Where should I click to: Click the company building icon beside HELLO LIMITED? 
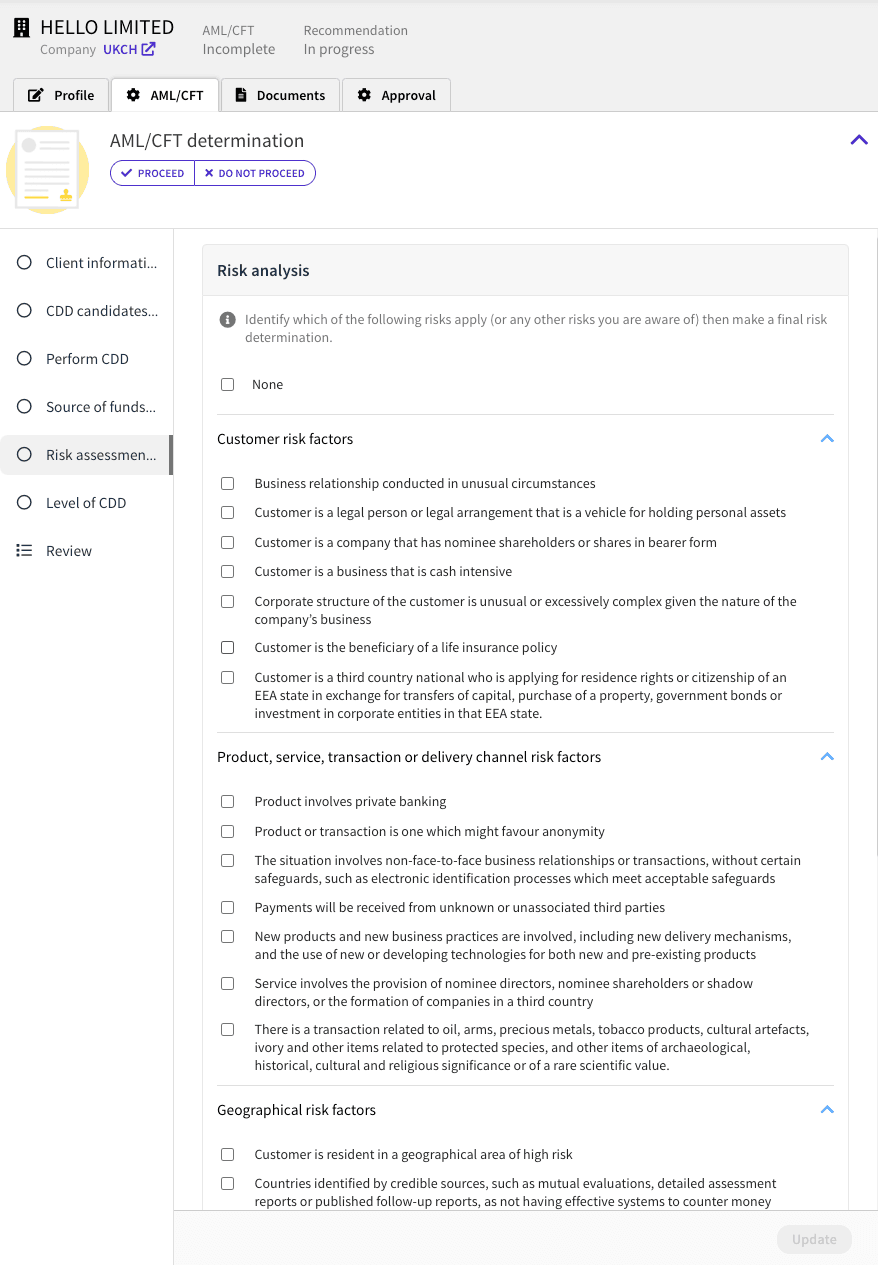tap(21, 28)
